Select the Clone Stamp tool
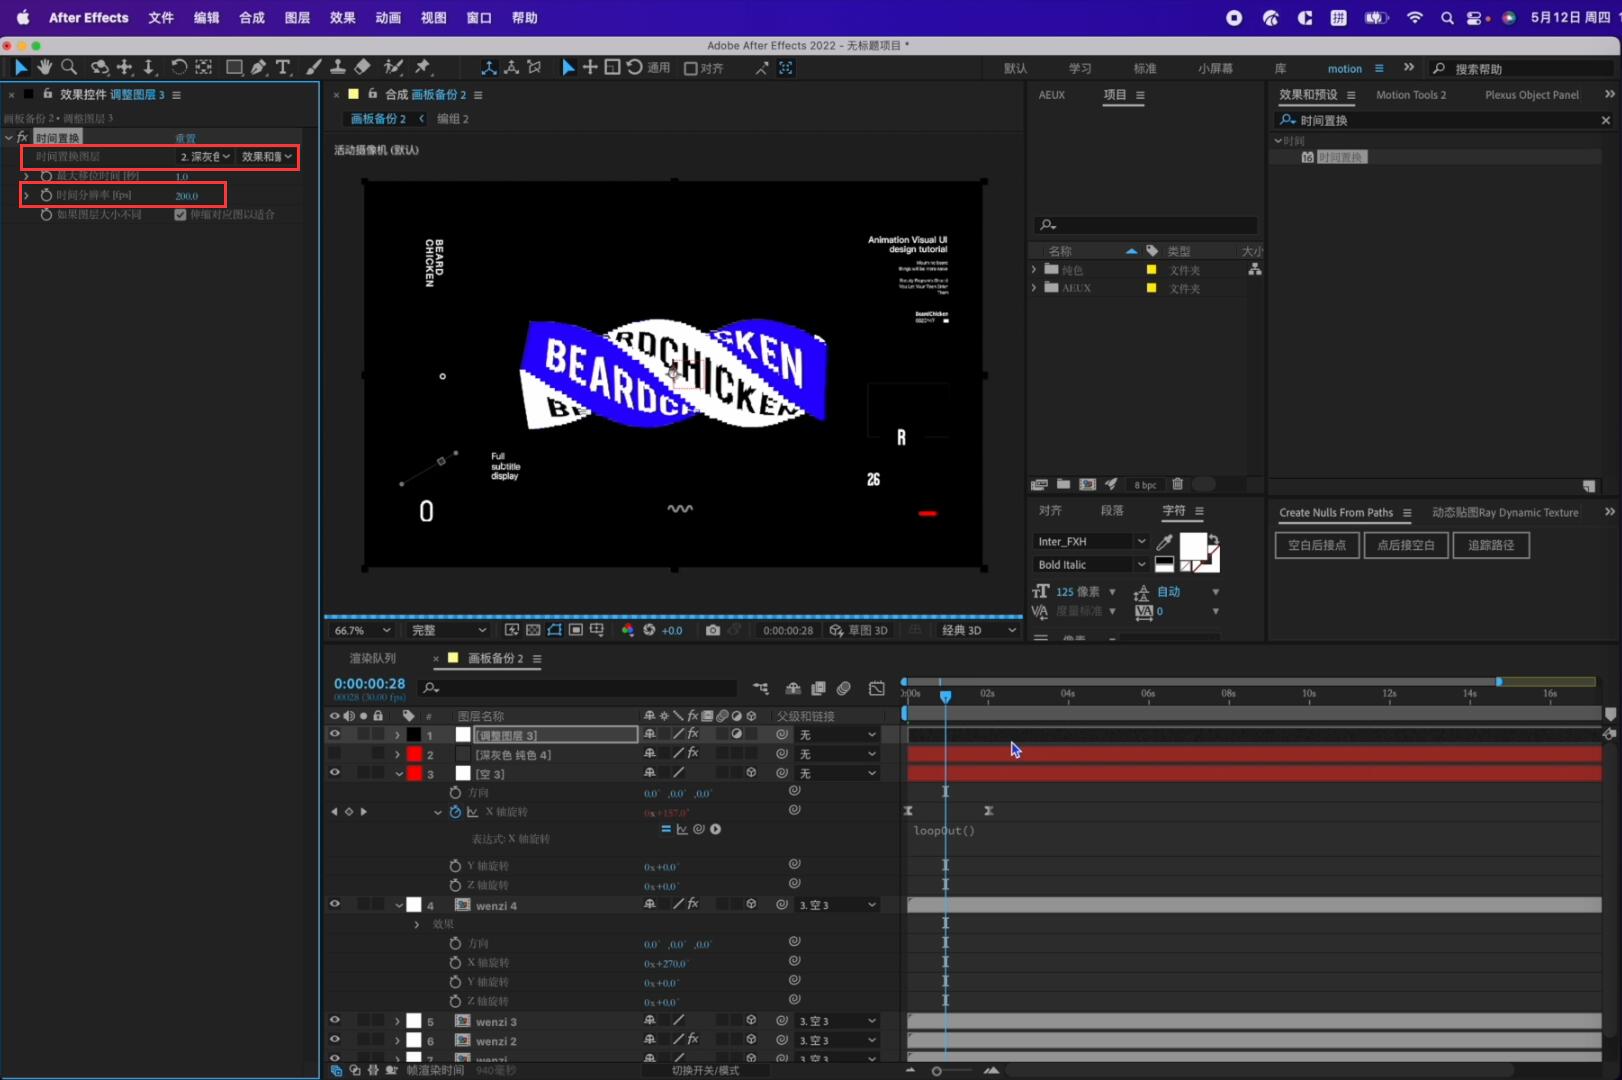Screen dimensions: 1622x1080 pos(338,67)
